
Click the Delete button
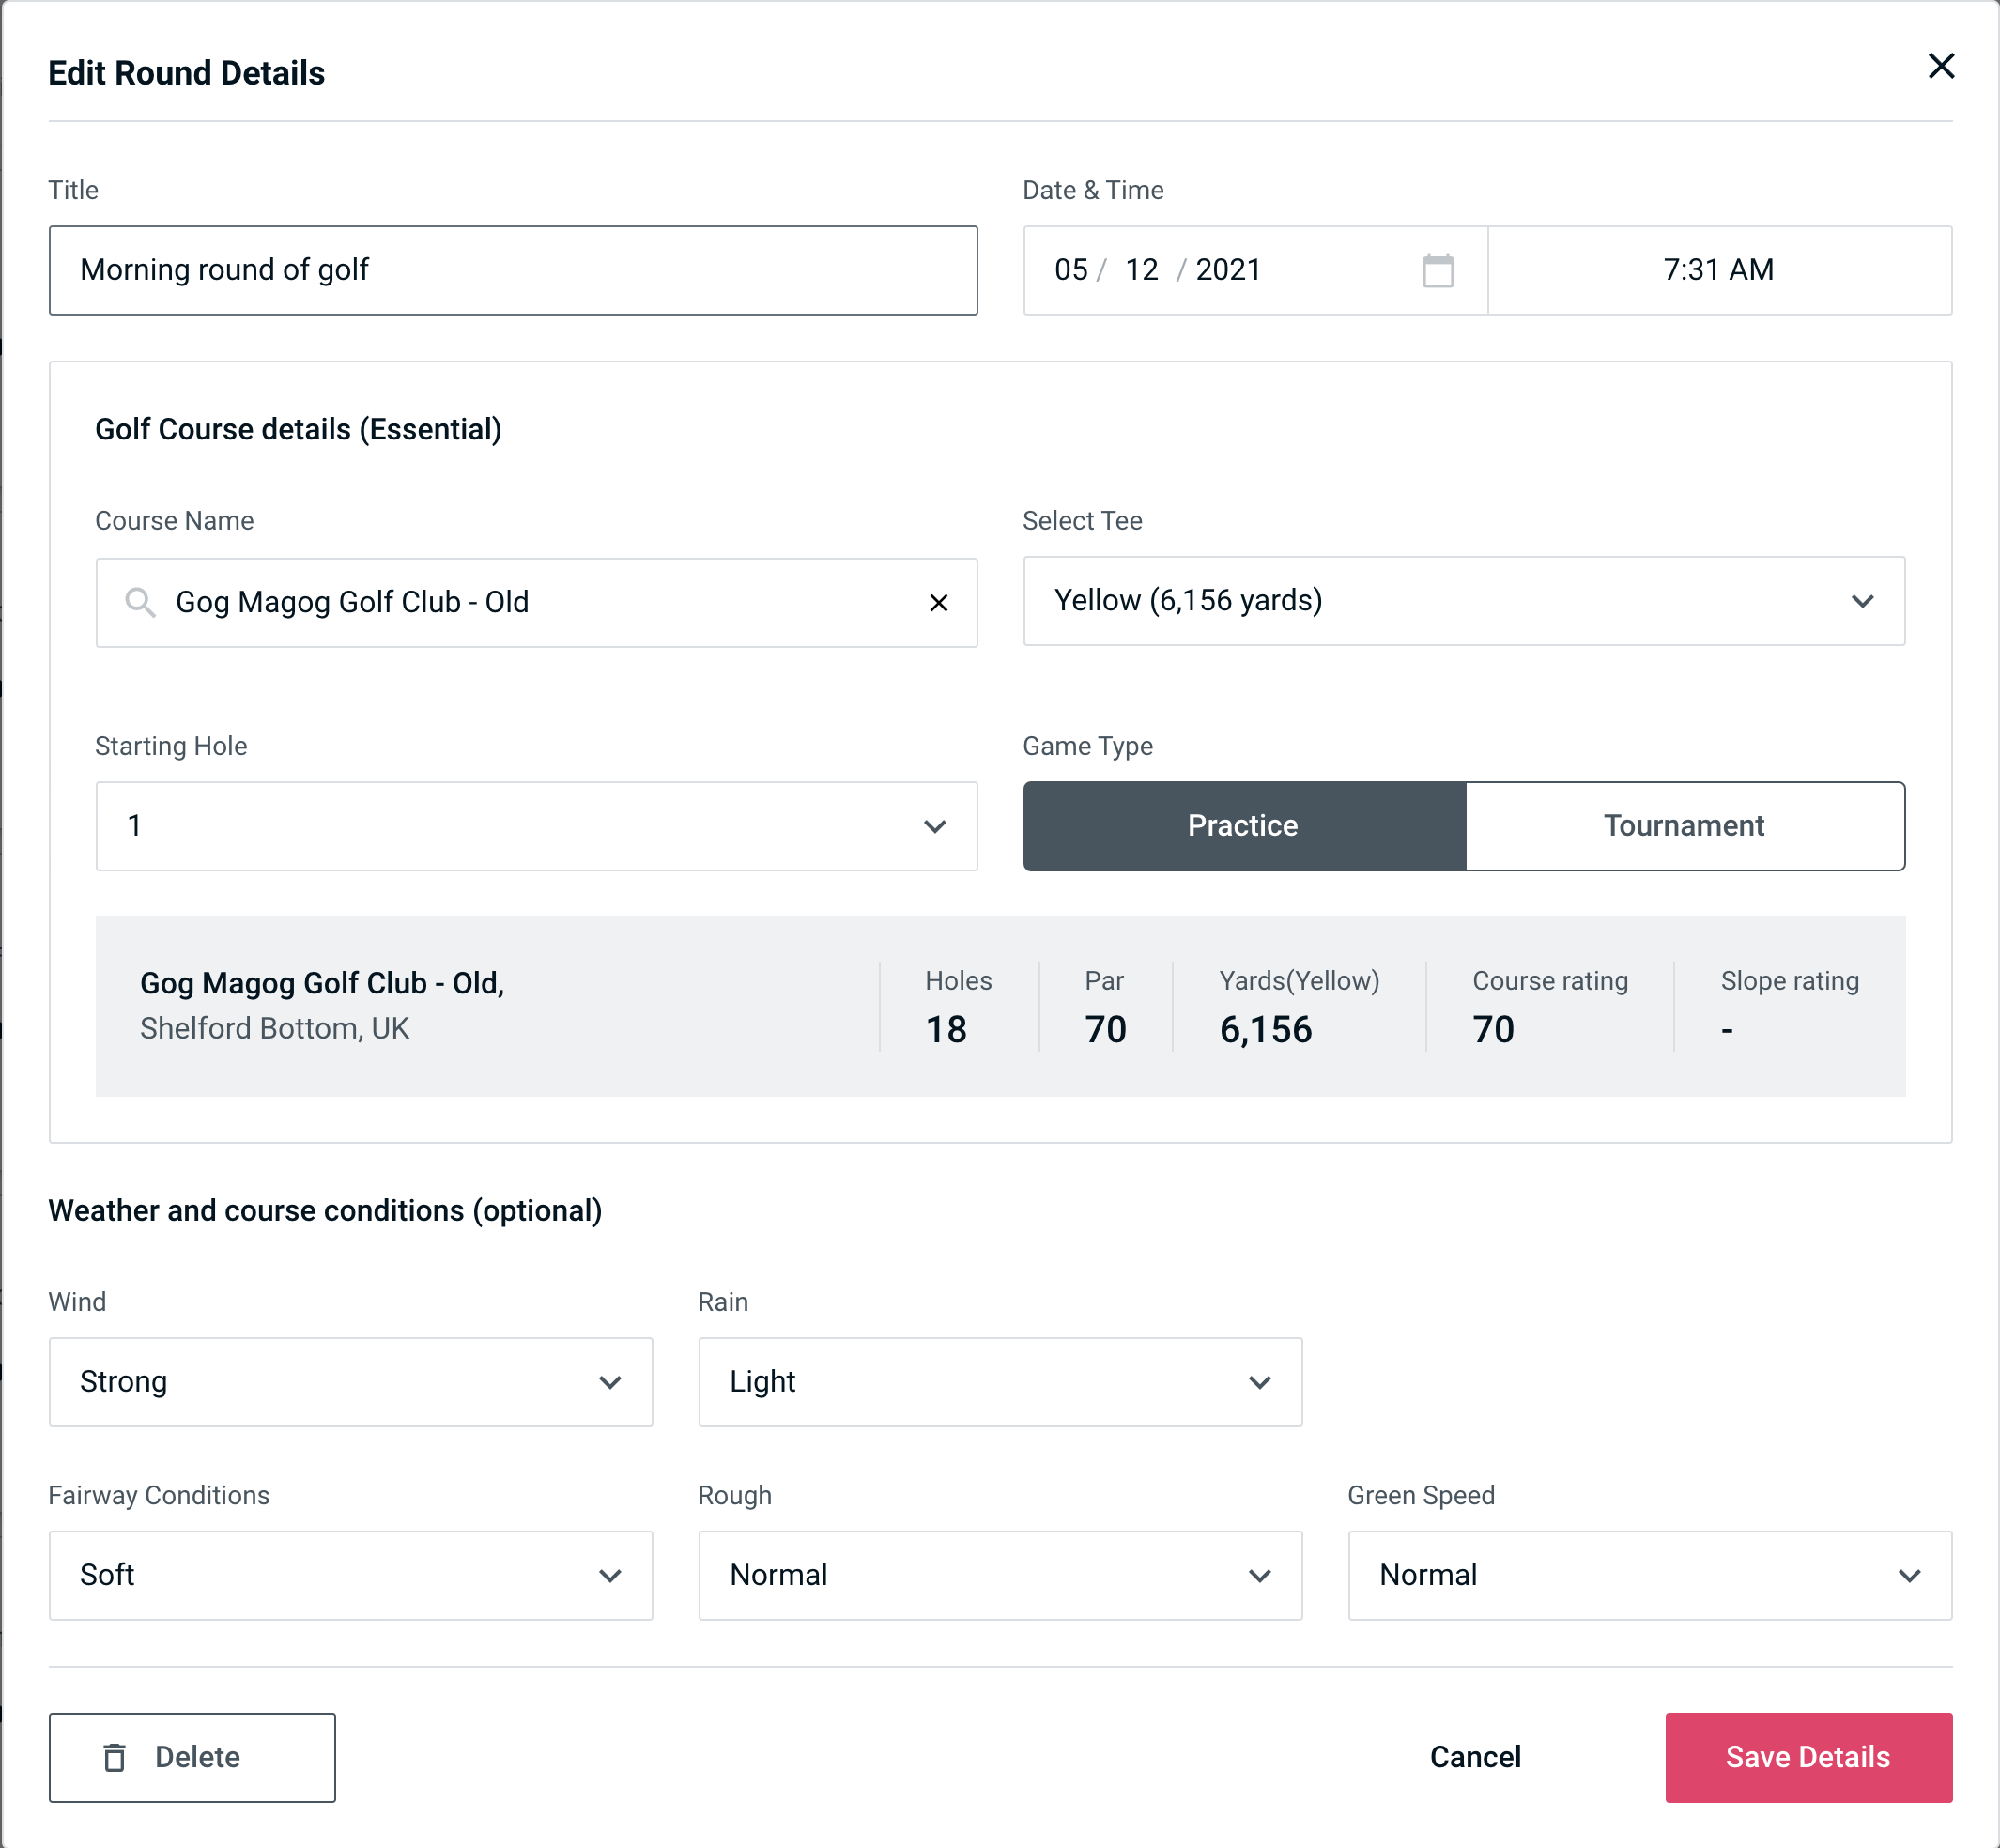(192, 1756)
